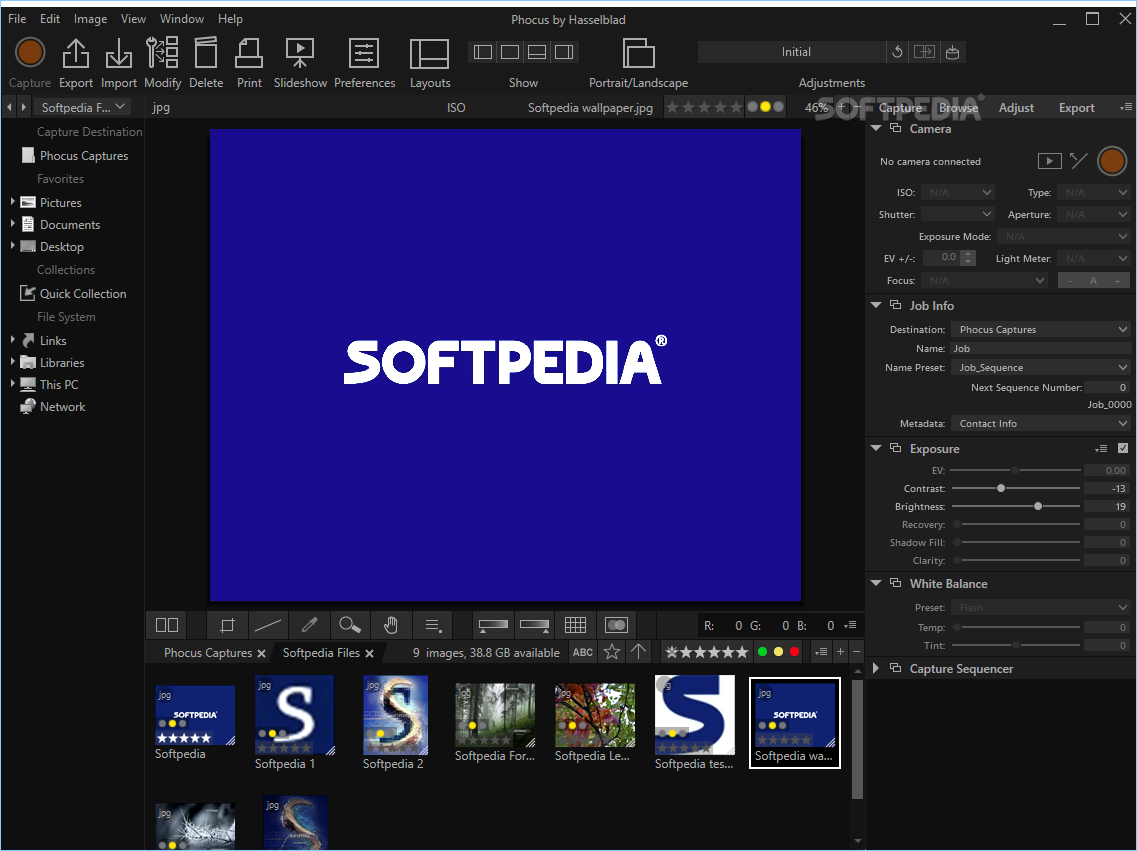
Task: Click the Job Name input field
Action: point(1041,349)
